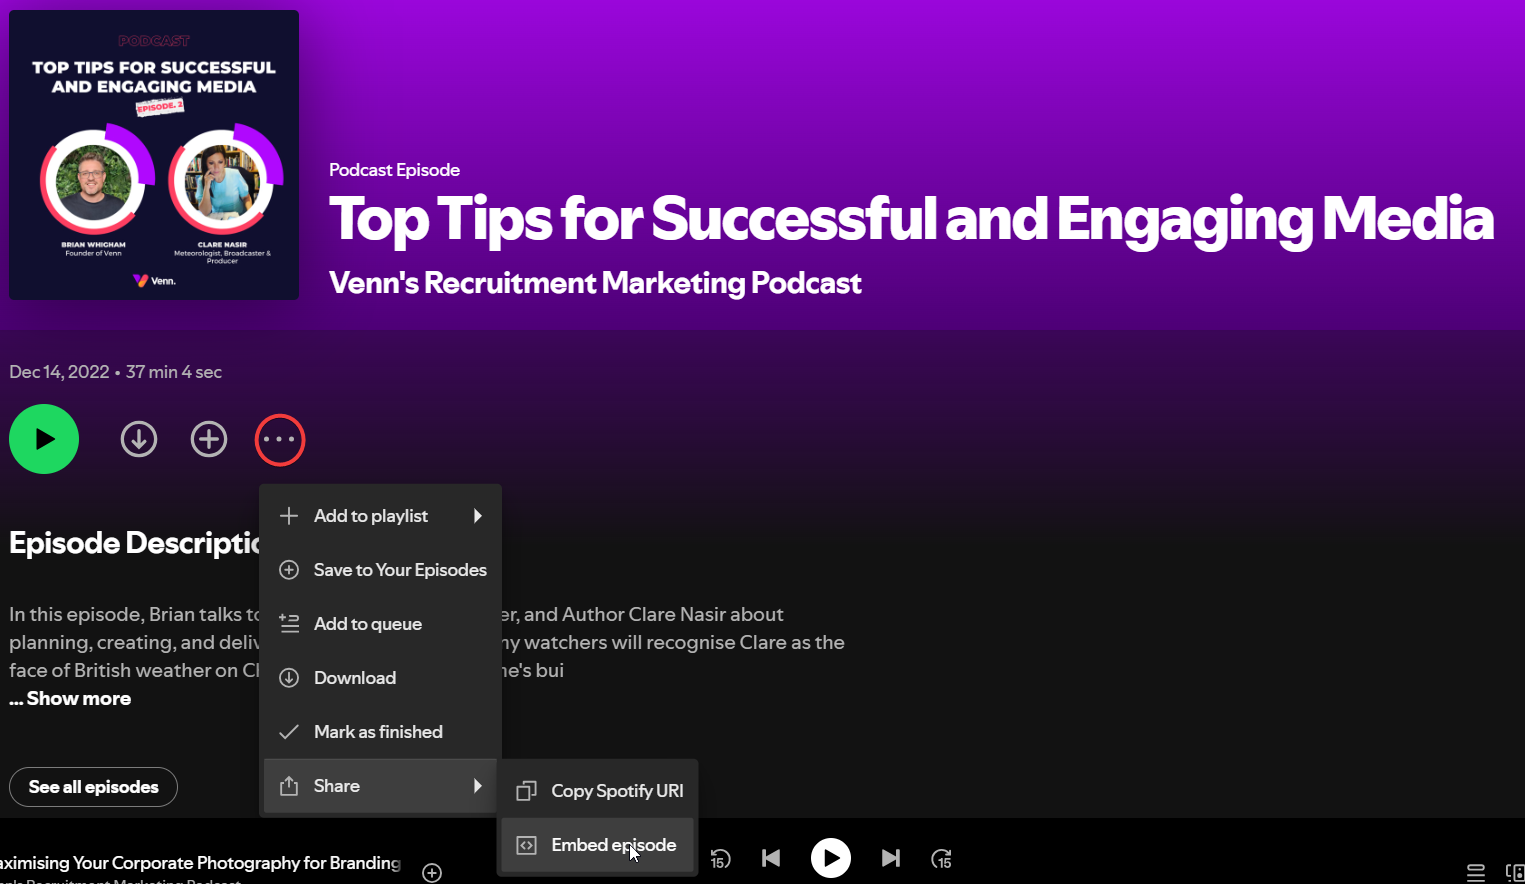Click the episode title heading
This screenshot has width=1525, height=884.
[911, 219]
